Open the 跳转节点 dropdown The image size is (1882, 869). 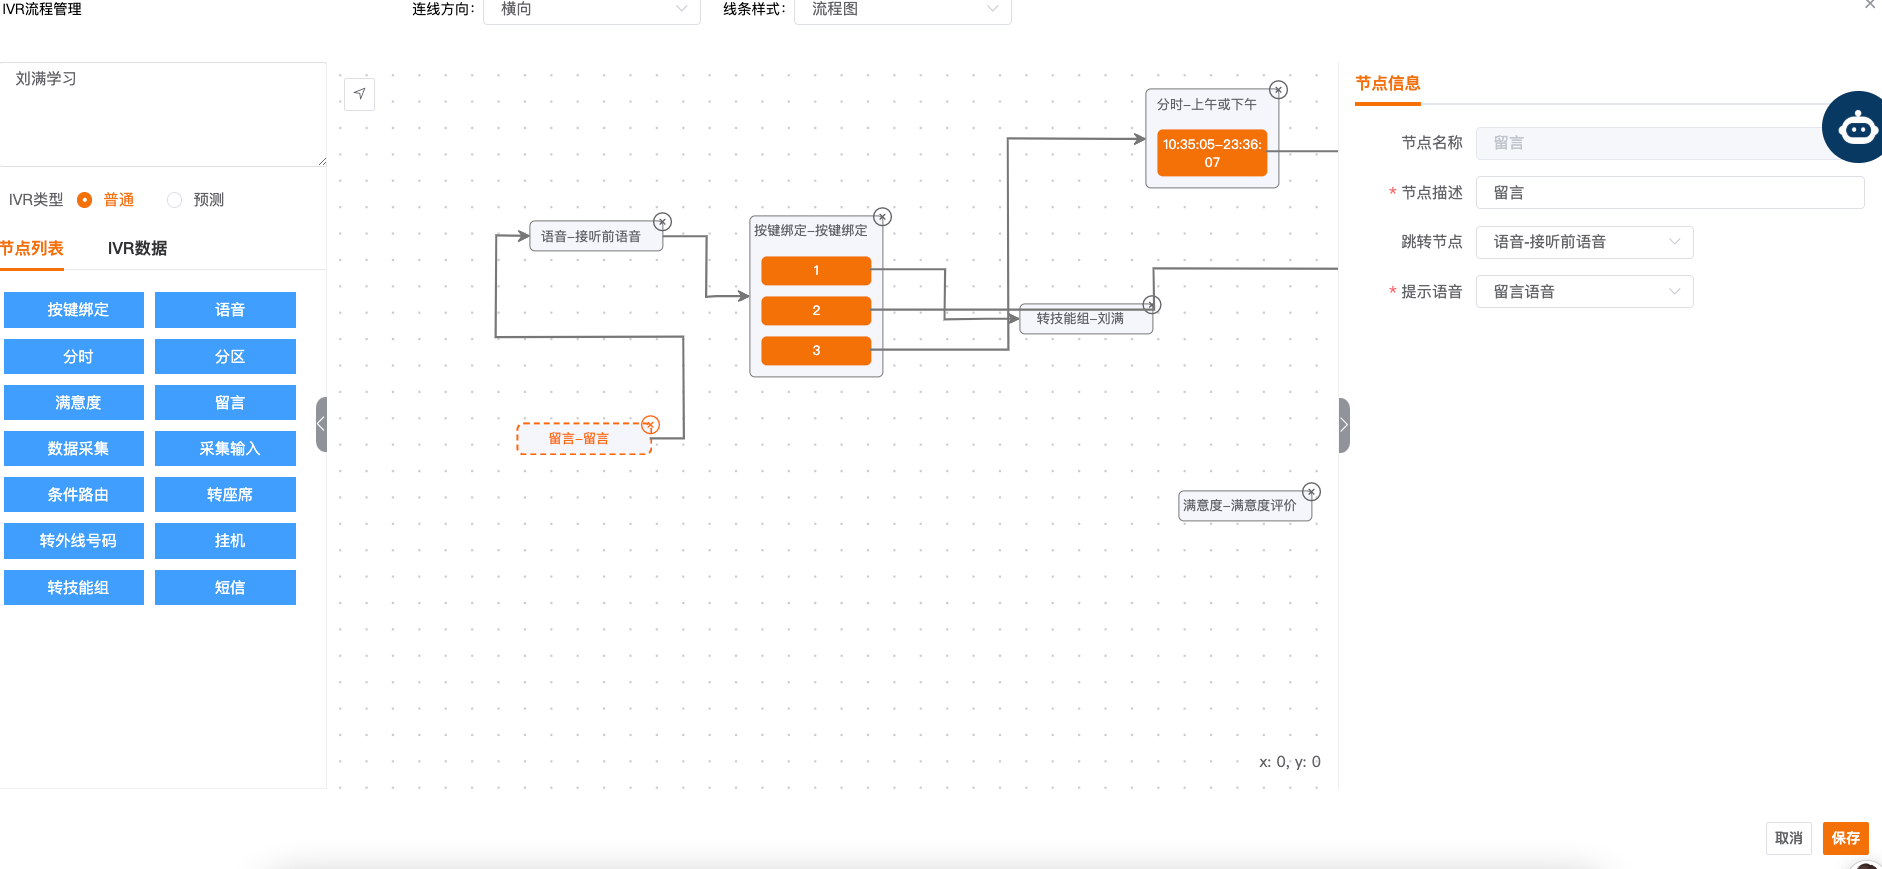pyautogui.click(x=1584, y=242)
